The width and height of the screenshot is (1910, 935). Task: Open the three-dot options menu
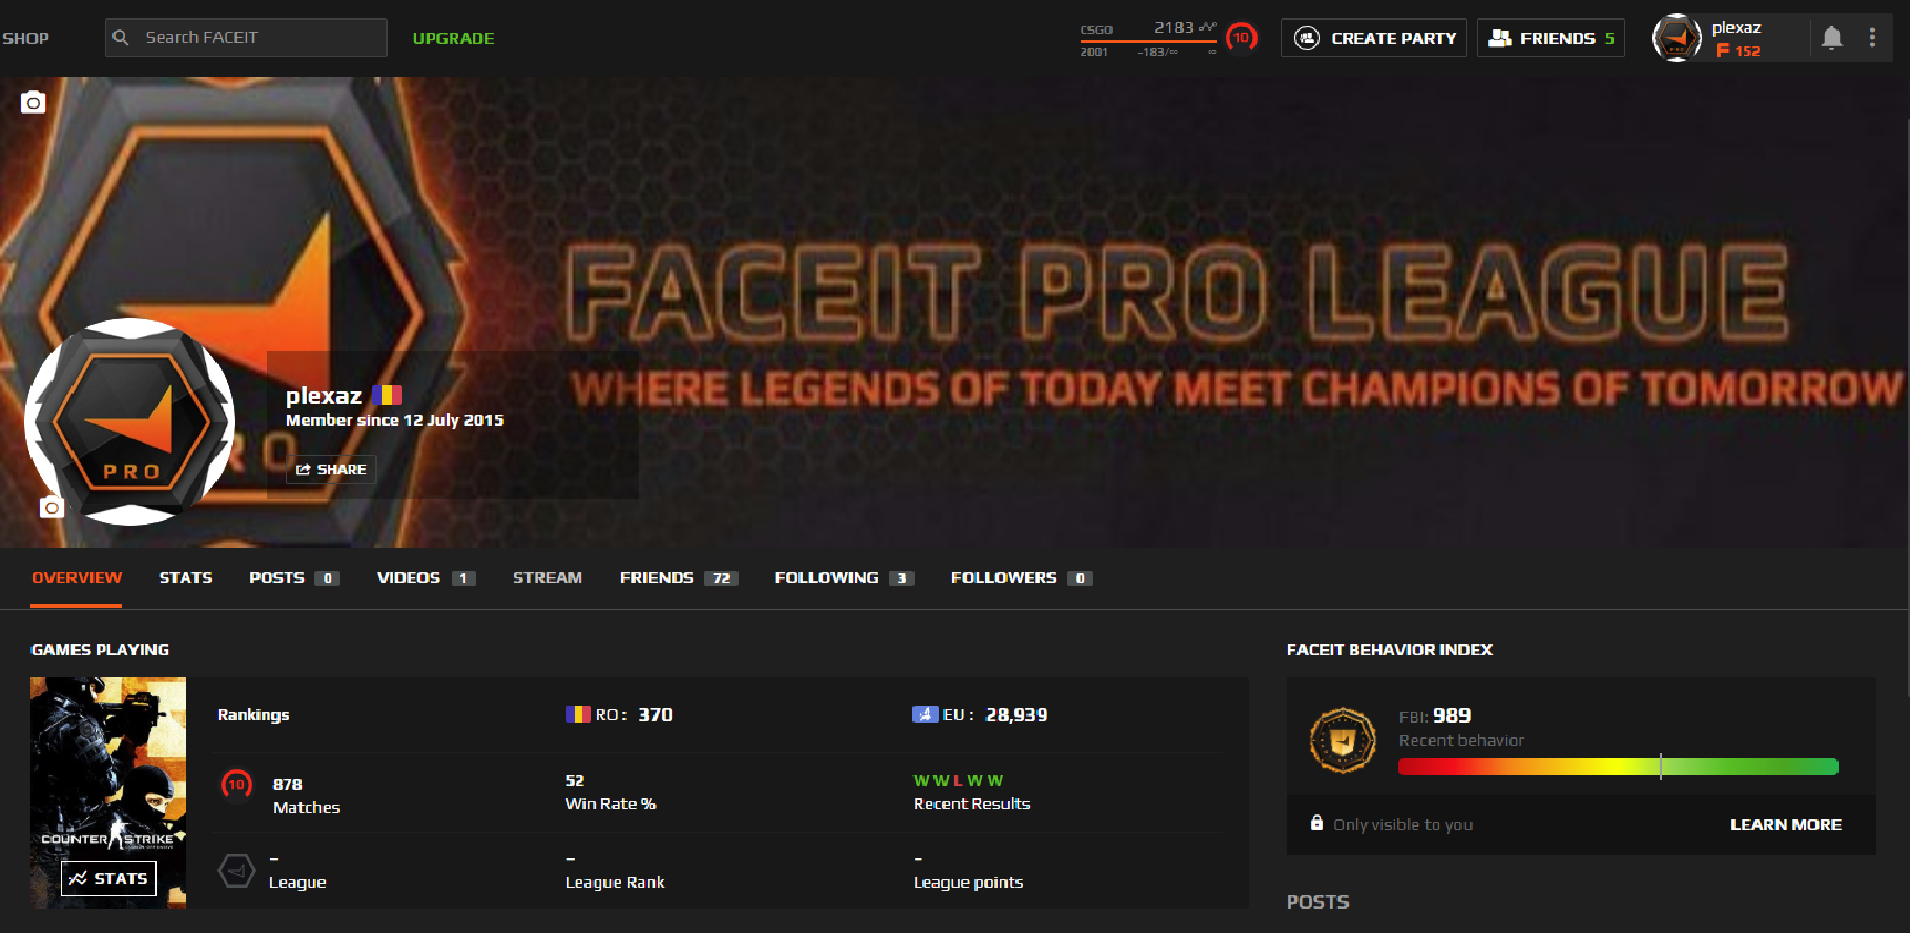tap(1872, 38)
